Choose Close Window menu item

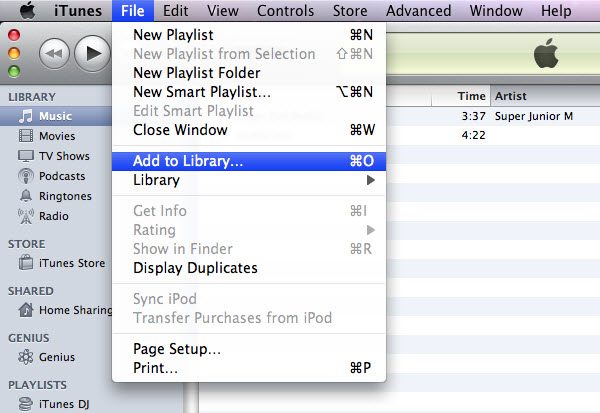click(249, 130)
